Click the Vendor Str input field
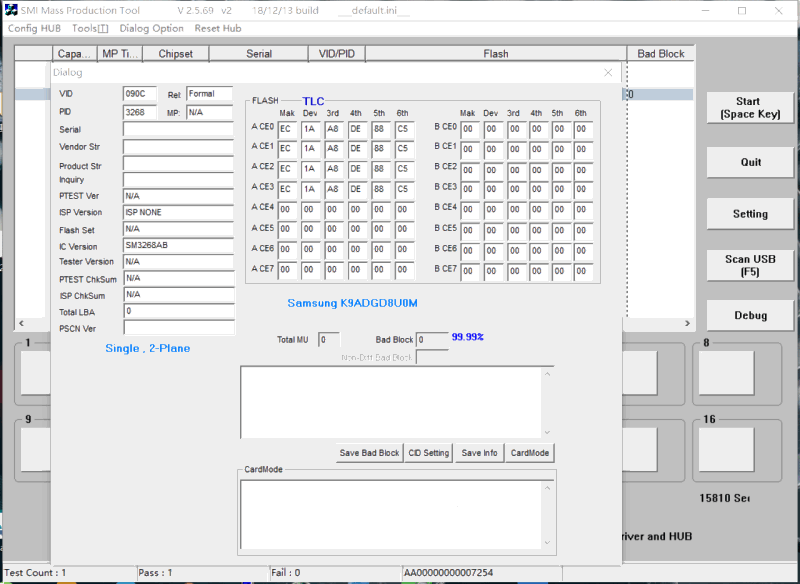Screen dimensions: 800x584 (x=178, y=147)
